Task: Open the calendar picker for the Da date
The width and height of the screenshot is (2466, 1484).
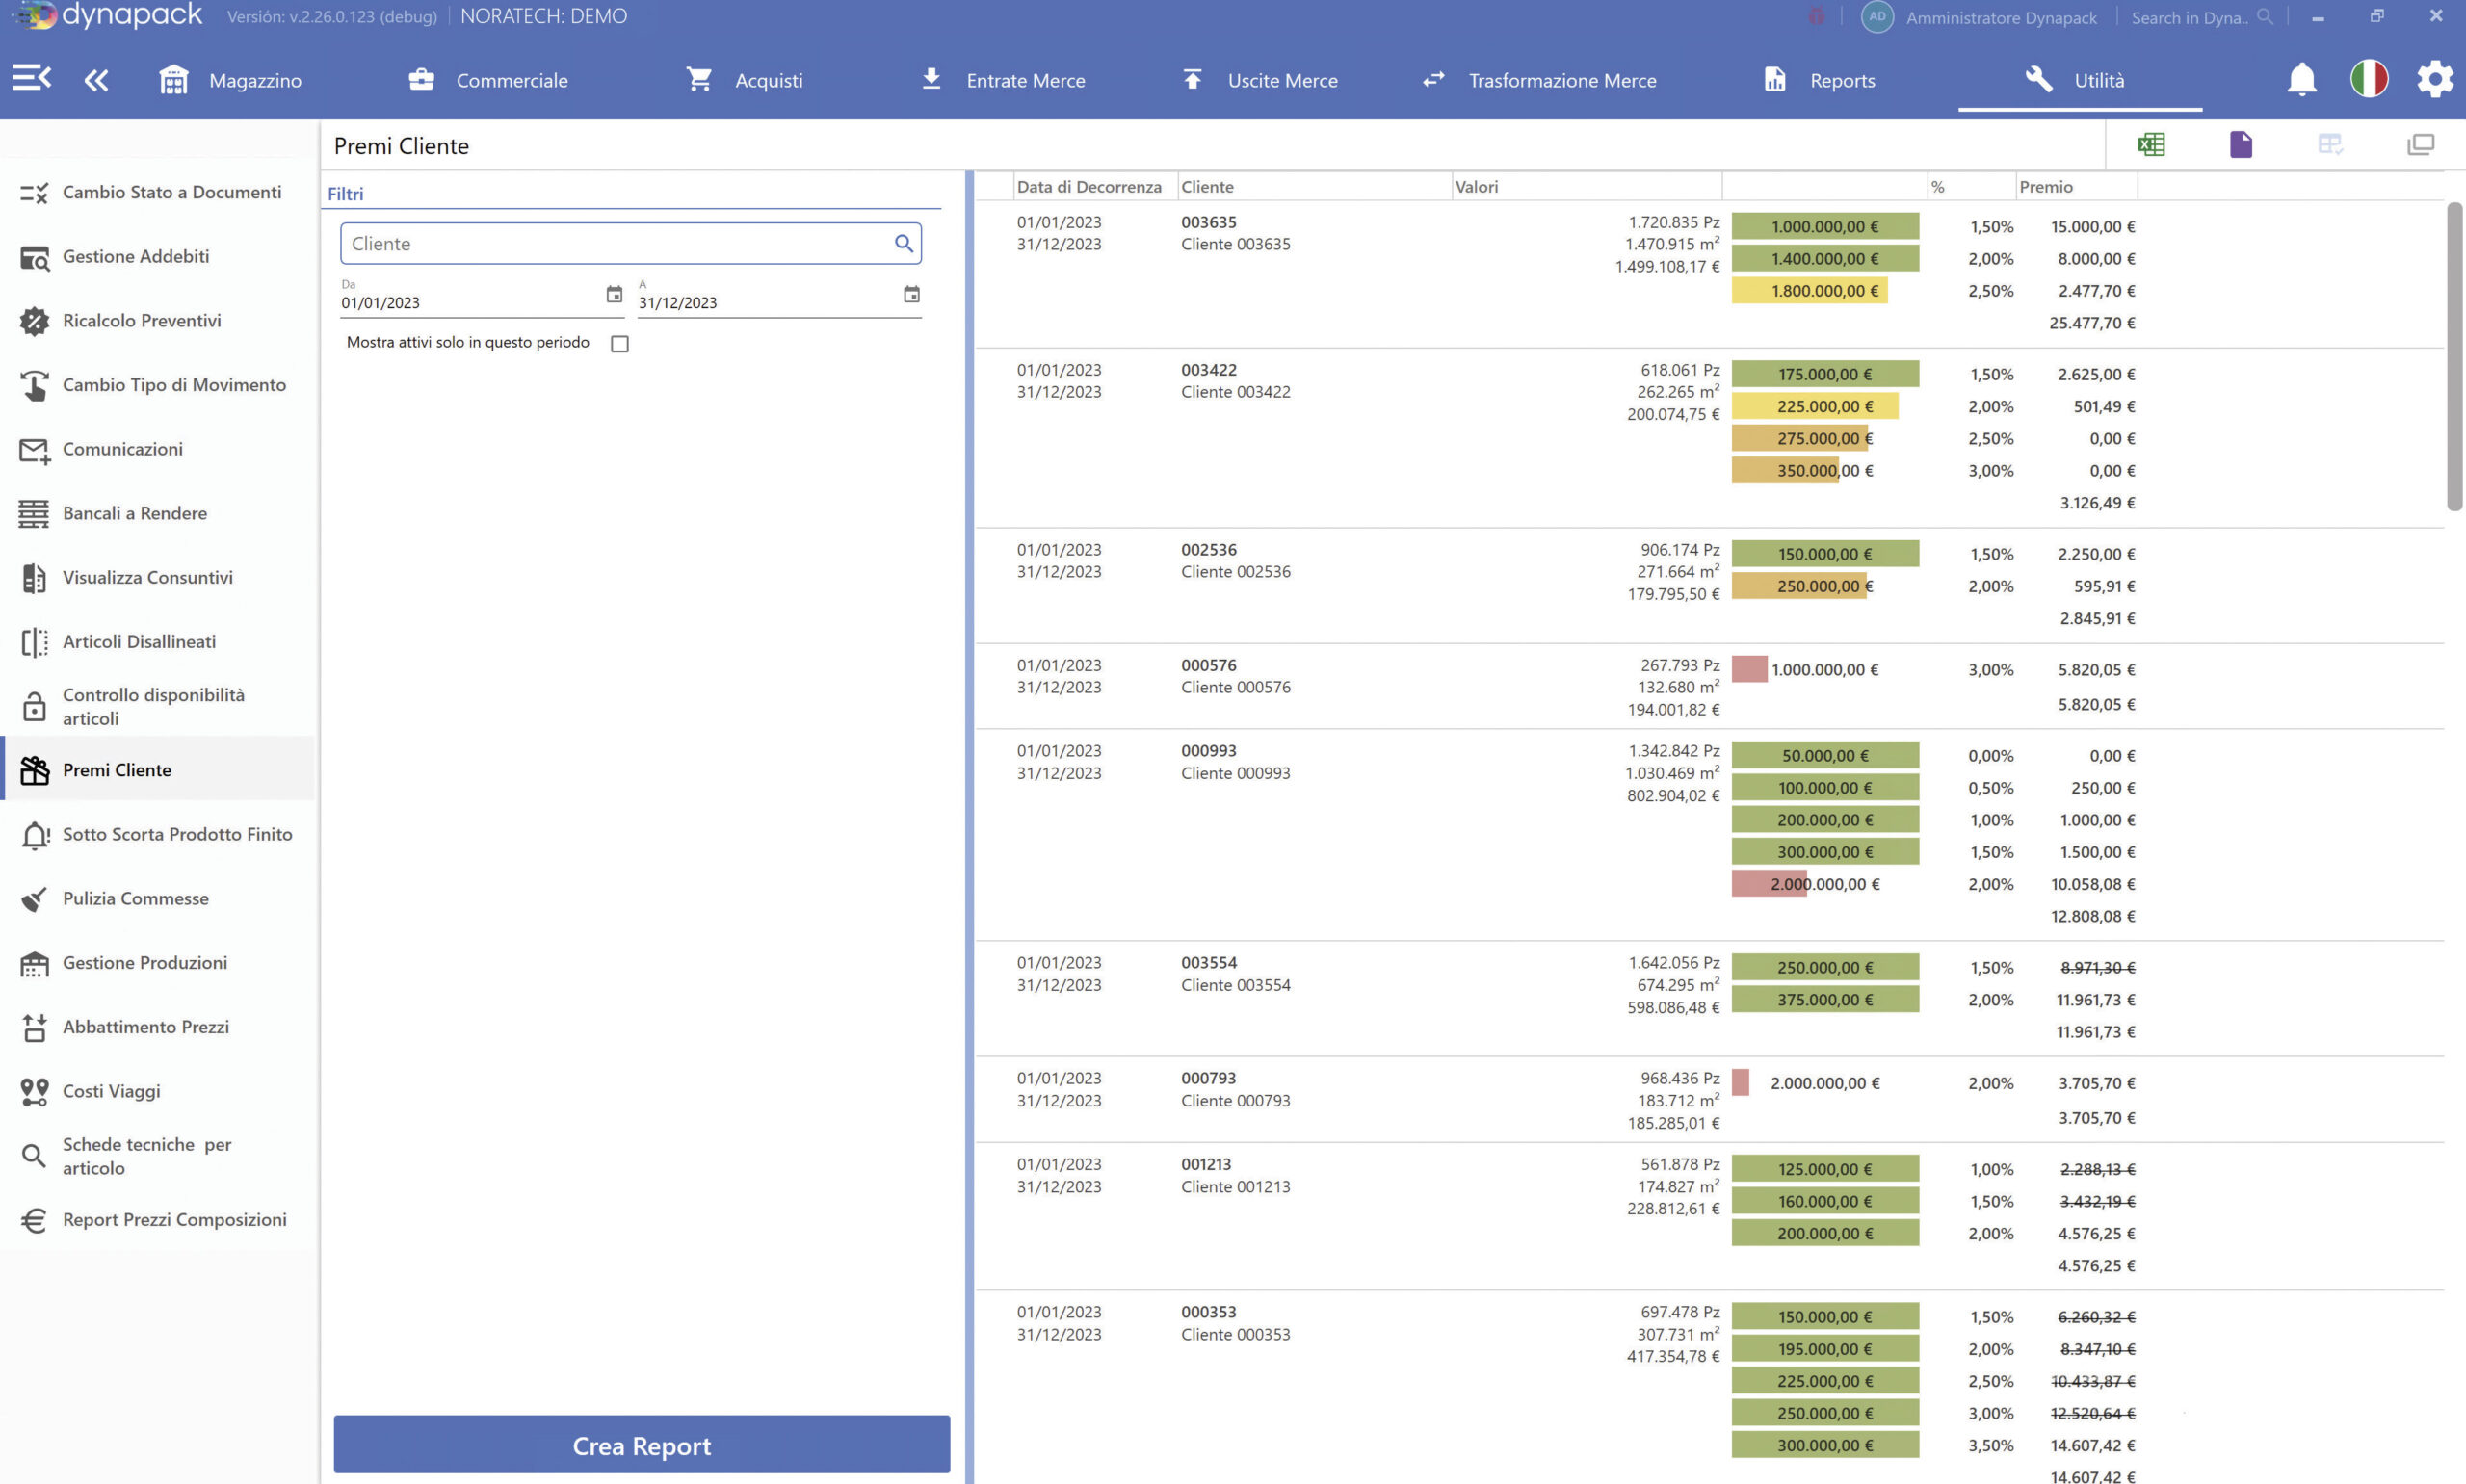Action: point(614,294)
